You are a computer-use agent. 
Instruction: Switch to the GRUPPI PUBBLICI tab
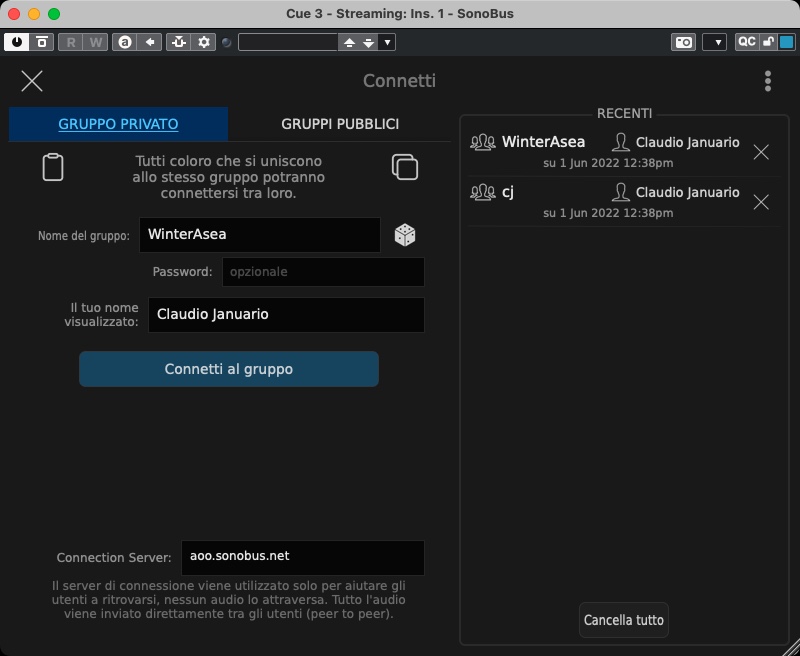tap(340, 124)
